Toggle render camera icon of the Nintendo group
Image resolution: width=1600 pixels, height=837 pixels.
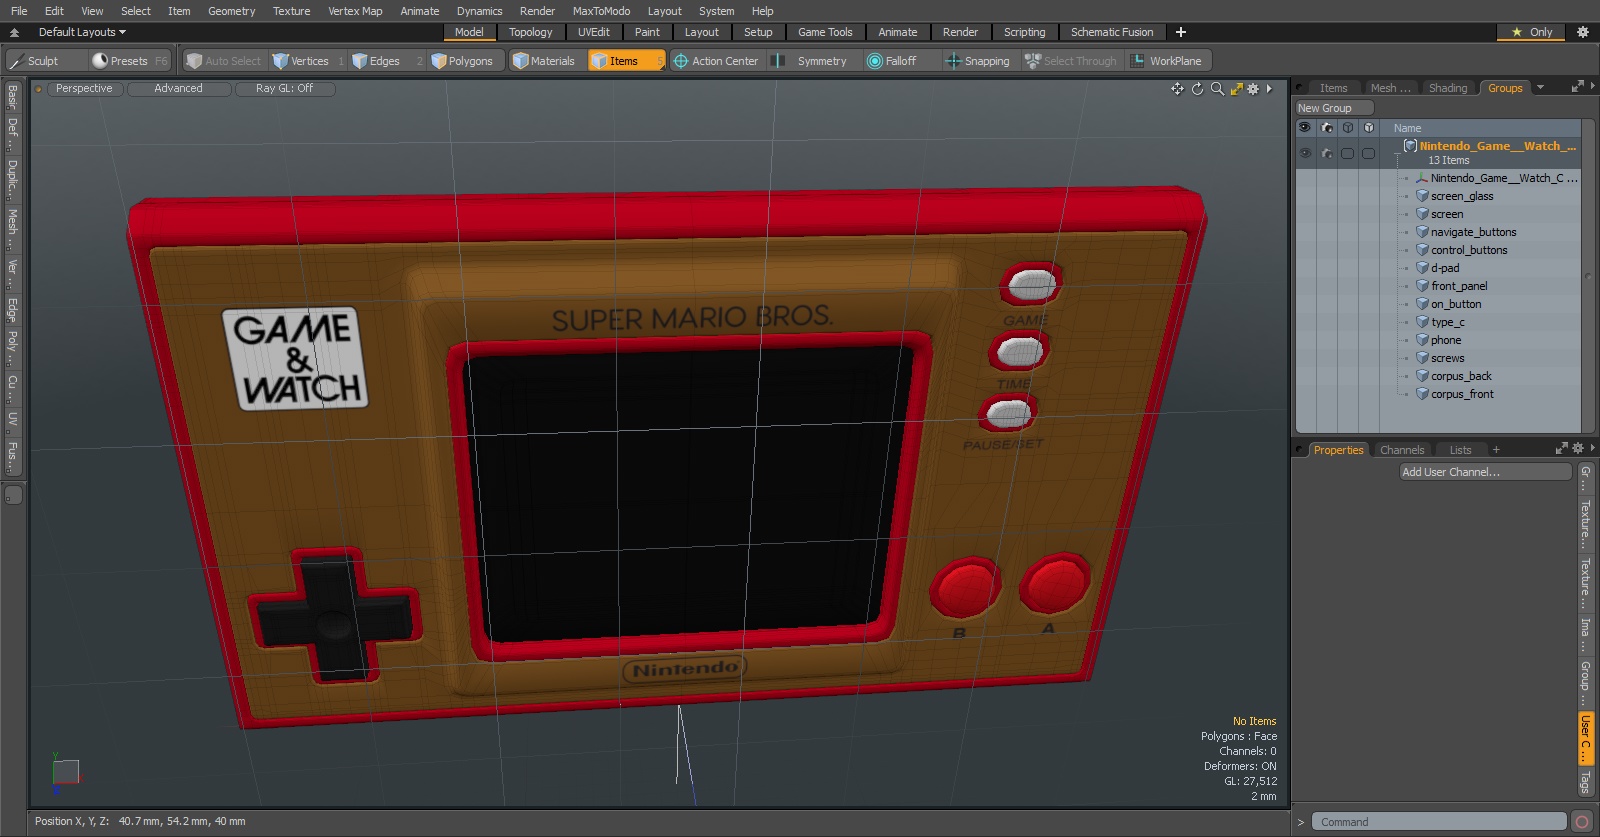click(1327, 153)
